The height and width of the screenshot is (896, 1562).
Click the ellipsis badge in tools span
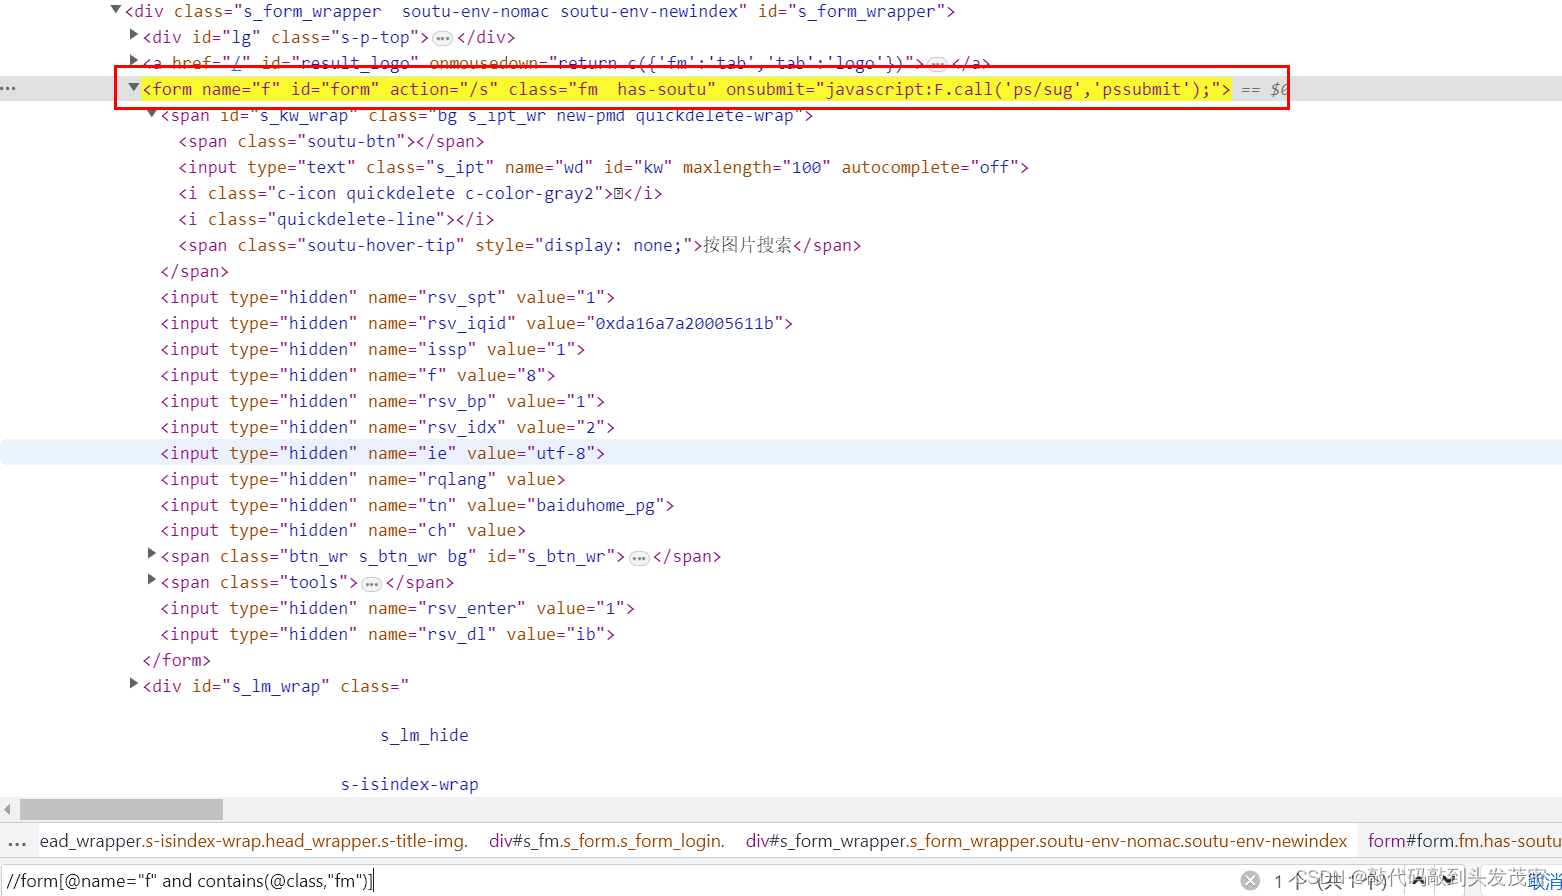point(371,584)
